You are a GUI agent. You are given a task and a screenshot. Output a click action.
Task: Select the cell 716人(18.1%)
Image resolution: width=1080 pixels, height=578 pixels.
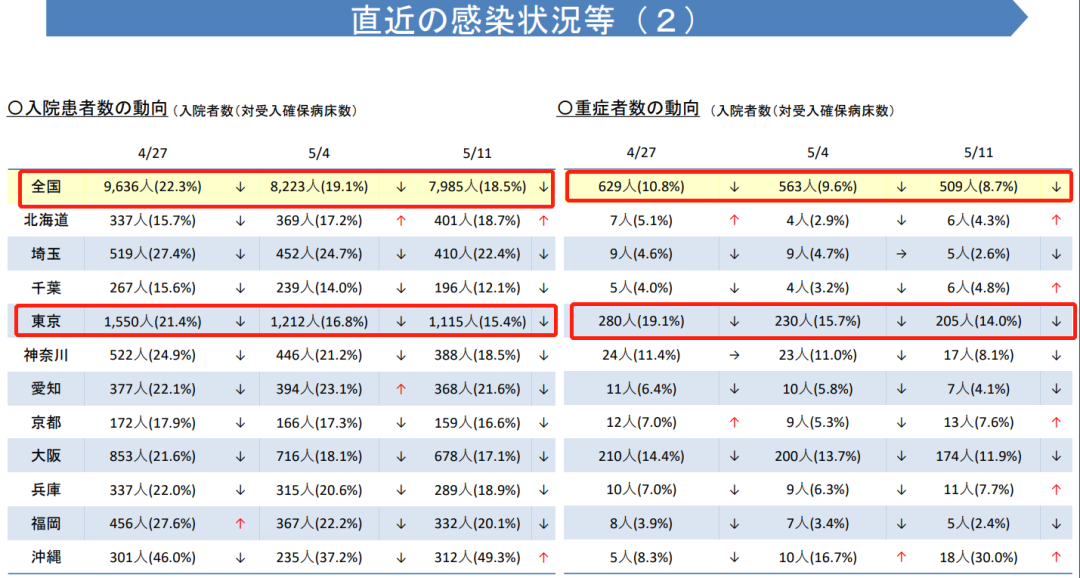[319, 455]
